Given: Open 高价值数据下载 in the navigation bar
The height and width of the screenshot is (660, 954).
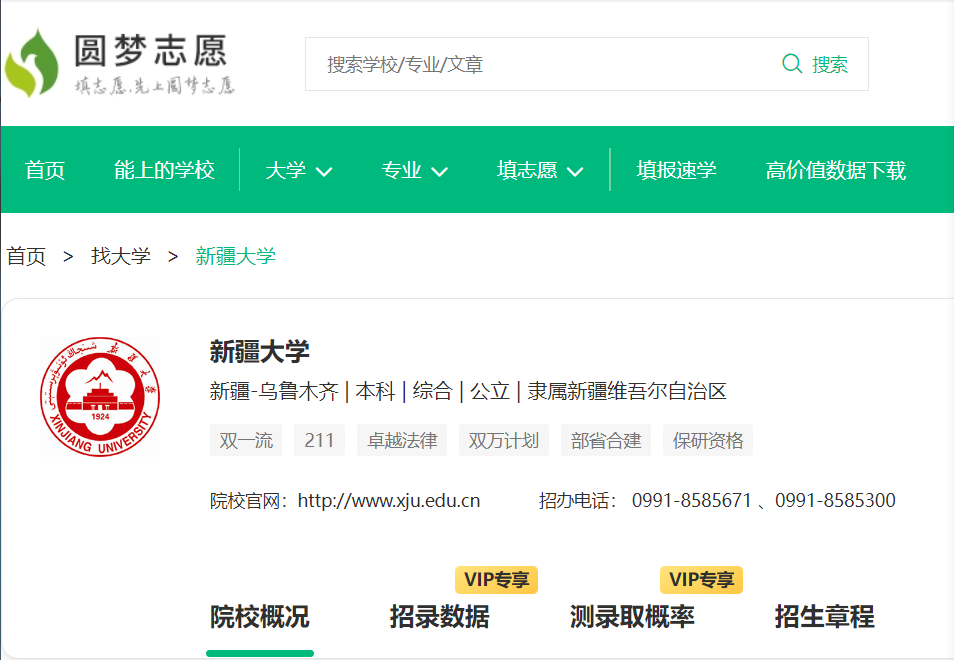Looking at the screenshot, I should coord(836,170).
